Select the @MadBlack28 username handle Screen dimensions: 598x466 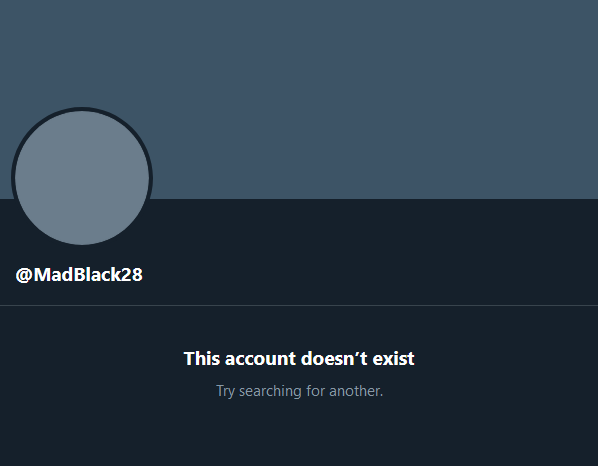pyautogui.click(x=79, y=275)
